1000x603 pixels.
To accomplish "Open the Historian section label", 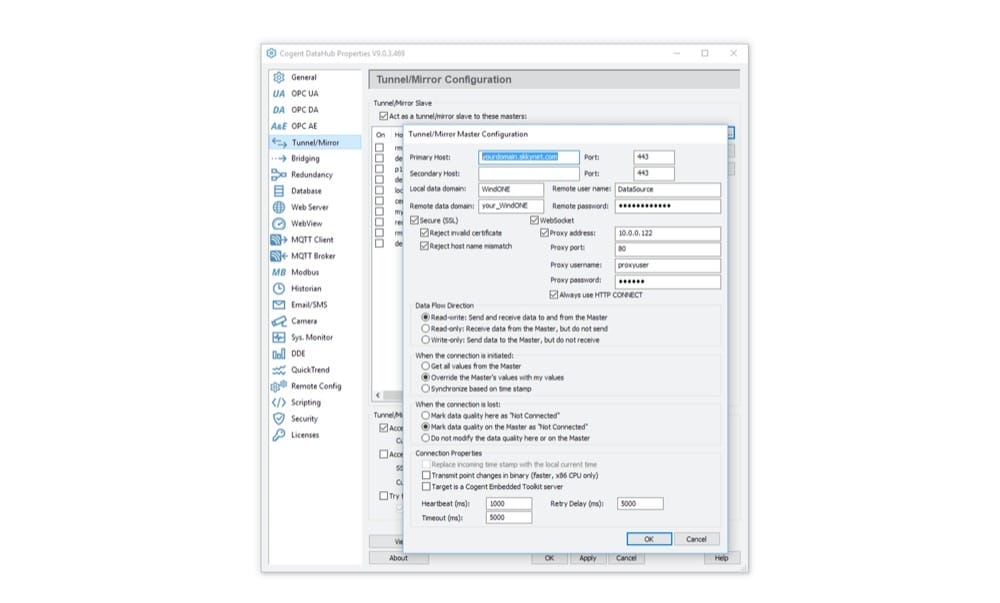I will coord(306,289).
